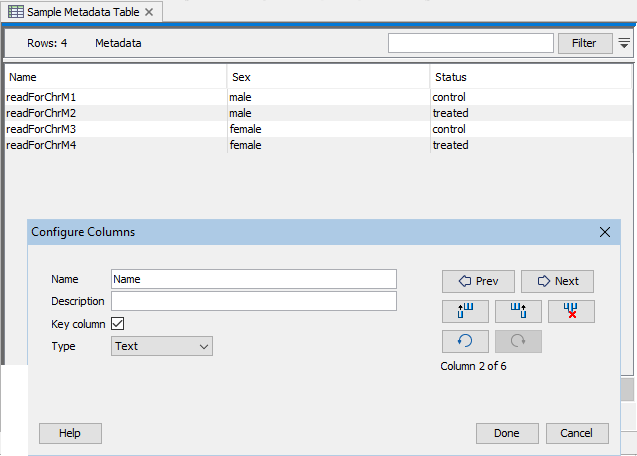The image size is (637, 456).
Task: Go to the previous column with Prev
Action: coord(478,281)
